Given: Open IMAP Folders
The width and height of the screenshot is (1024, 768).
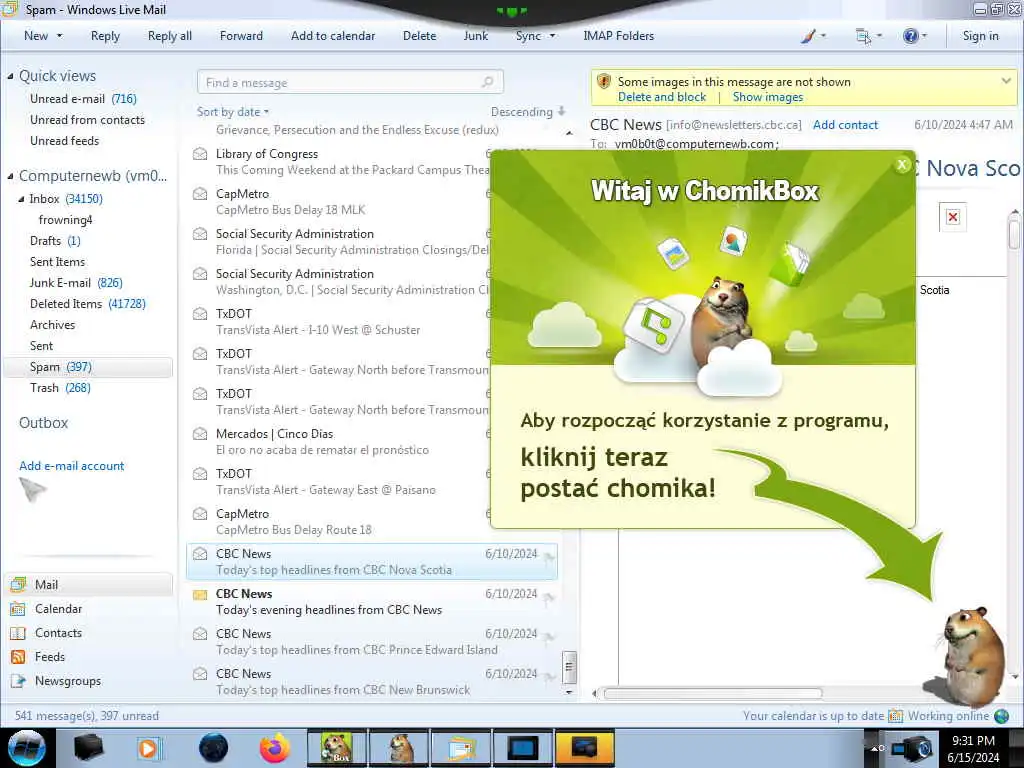Looking at the screenshot, I should tap(618, 36).
